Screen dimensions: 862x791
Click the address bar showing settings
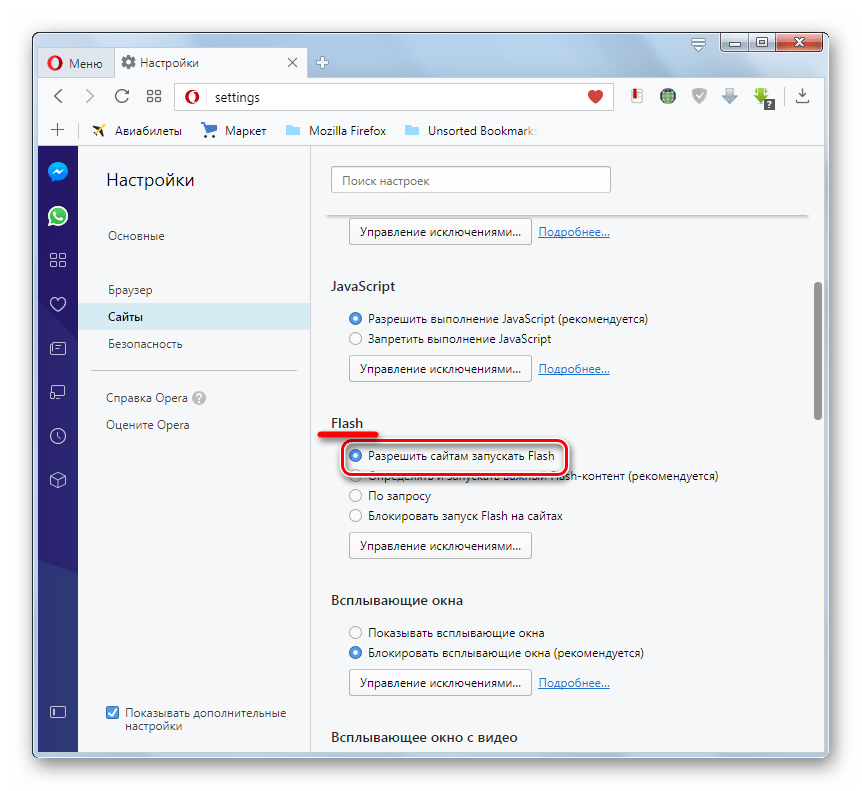click(x=394, y=97)
